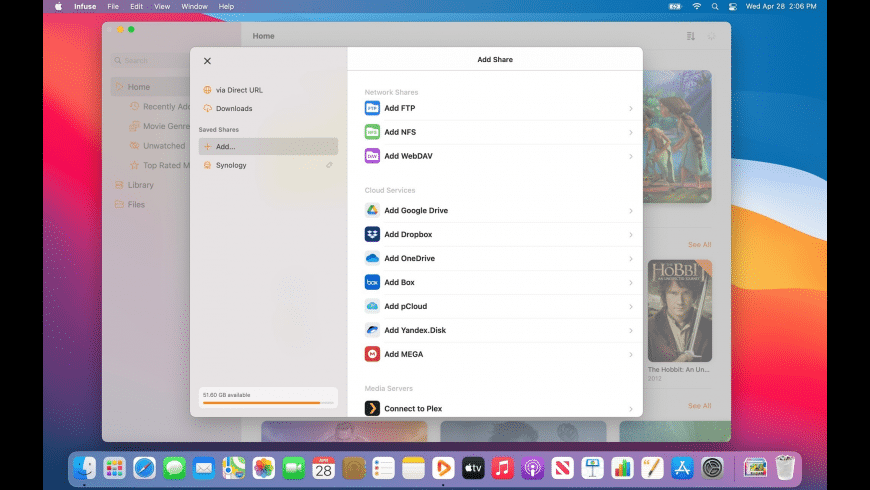Screen dimensions: 870x490
Task: Launch Safari from the Dock
Action: pos(144,468)
